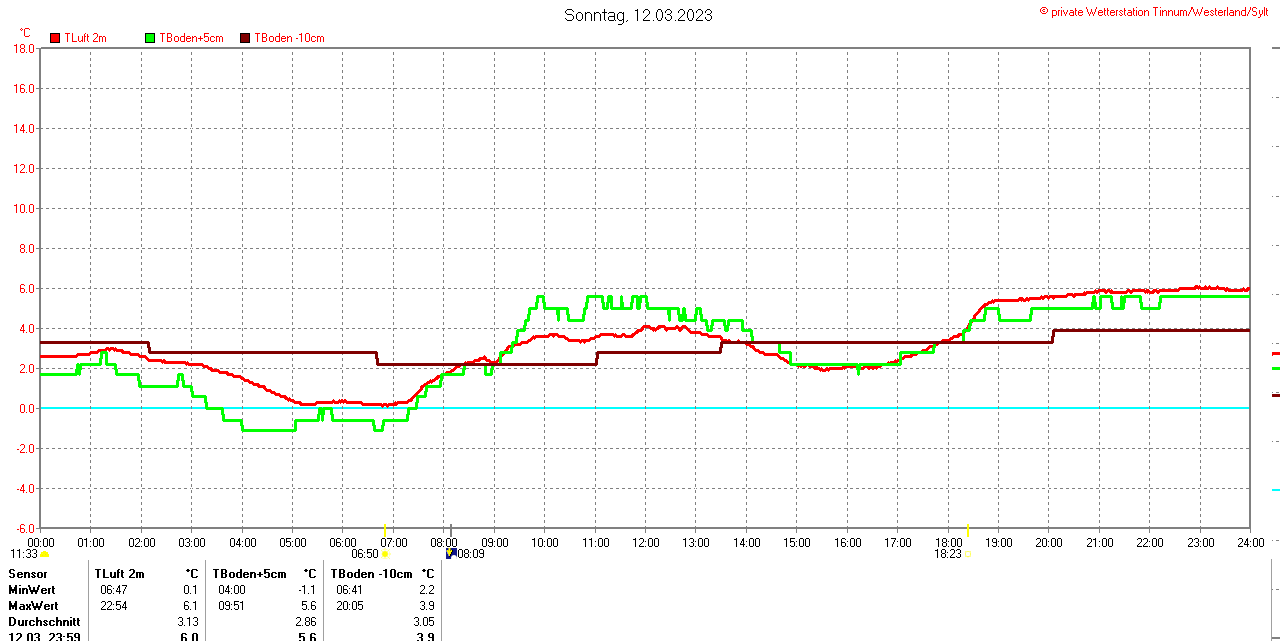Click the MinWert row label

tap(33, 590)
